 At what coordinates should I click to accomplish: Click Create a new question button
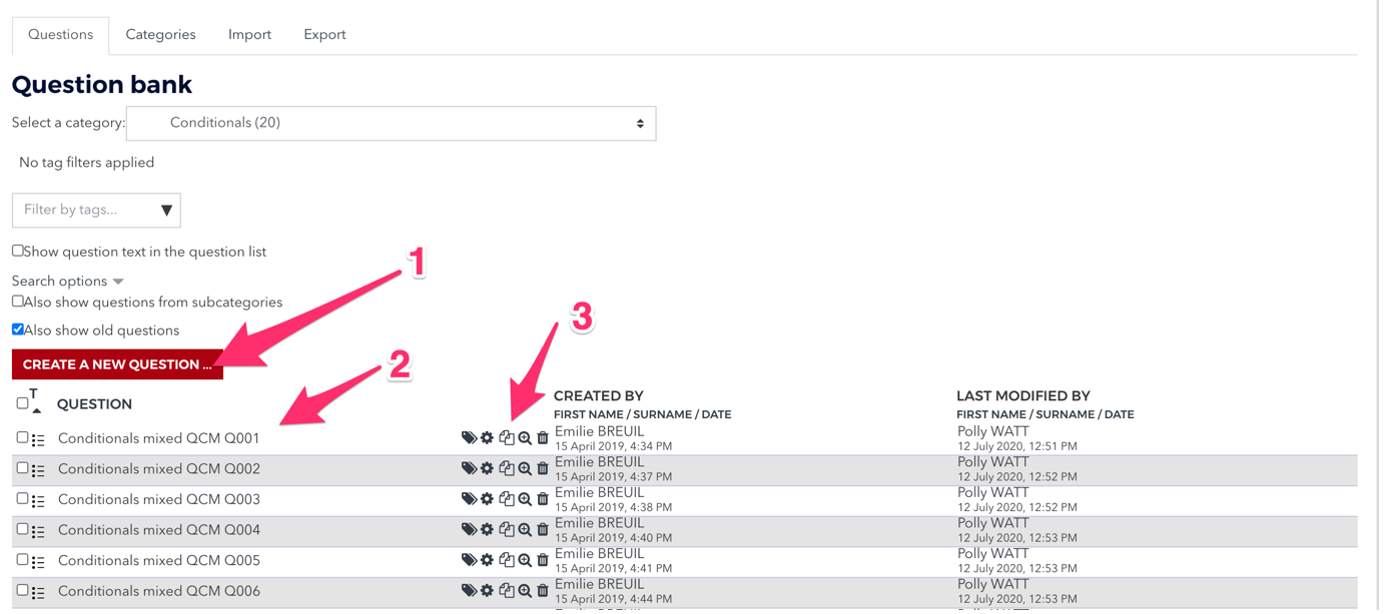click(x=117, y=364)
